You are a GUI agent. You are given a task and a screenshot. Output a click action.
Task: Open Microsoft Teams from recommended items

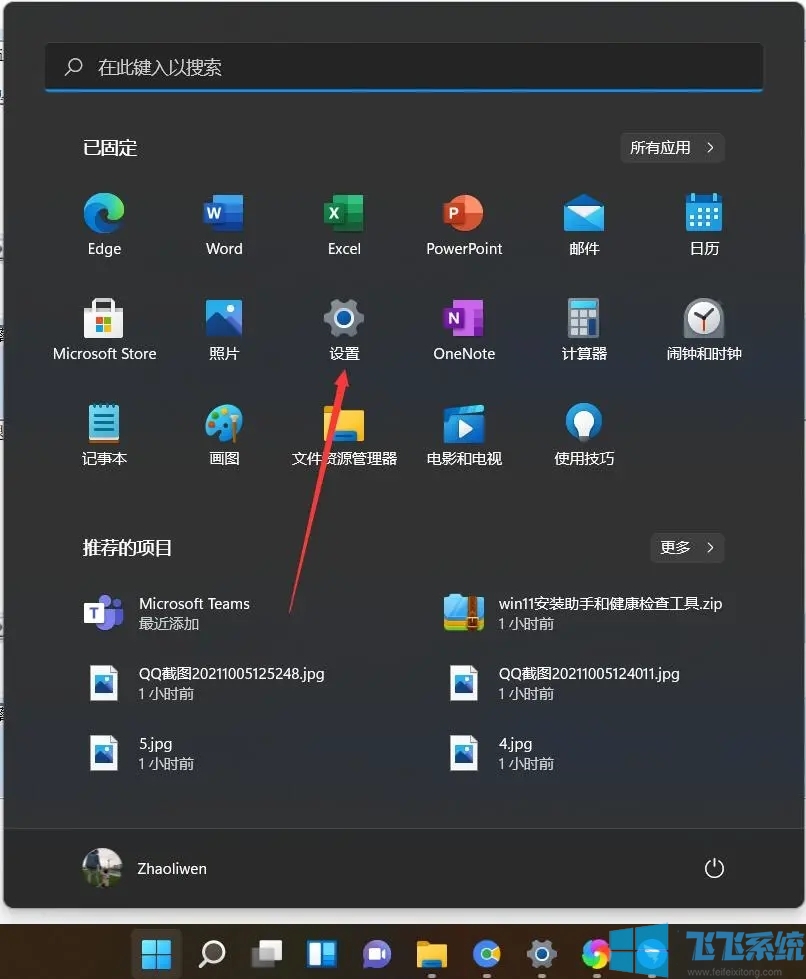[195, 612]
